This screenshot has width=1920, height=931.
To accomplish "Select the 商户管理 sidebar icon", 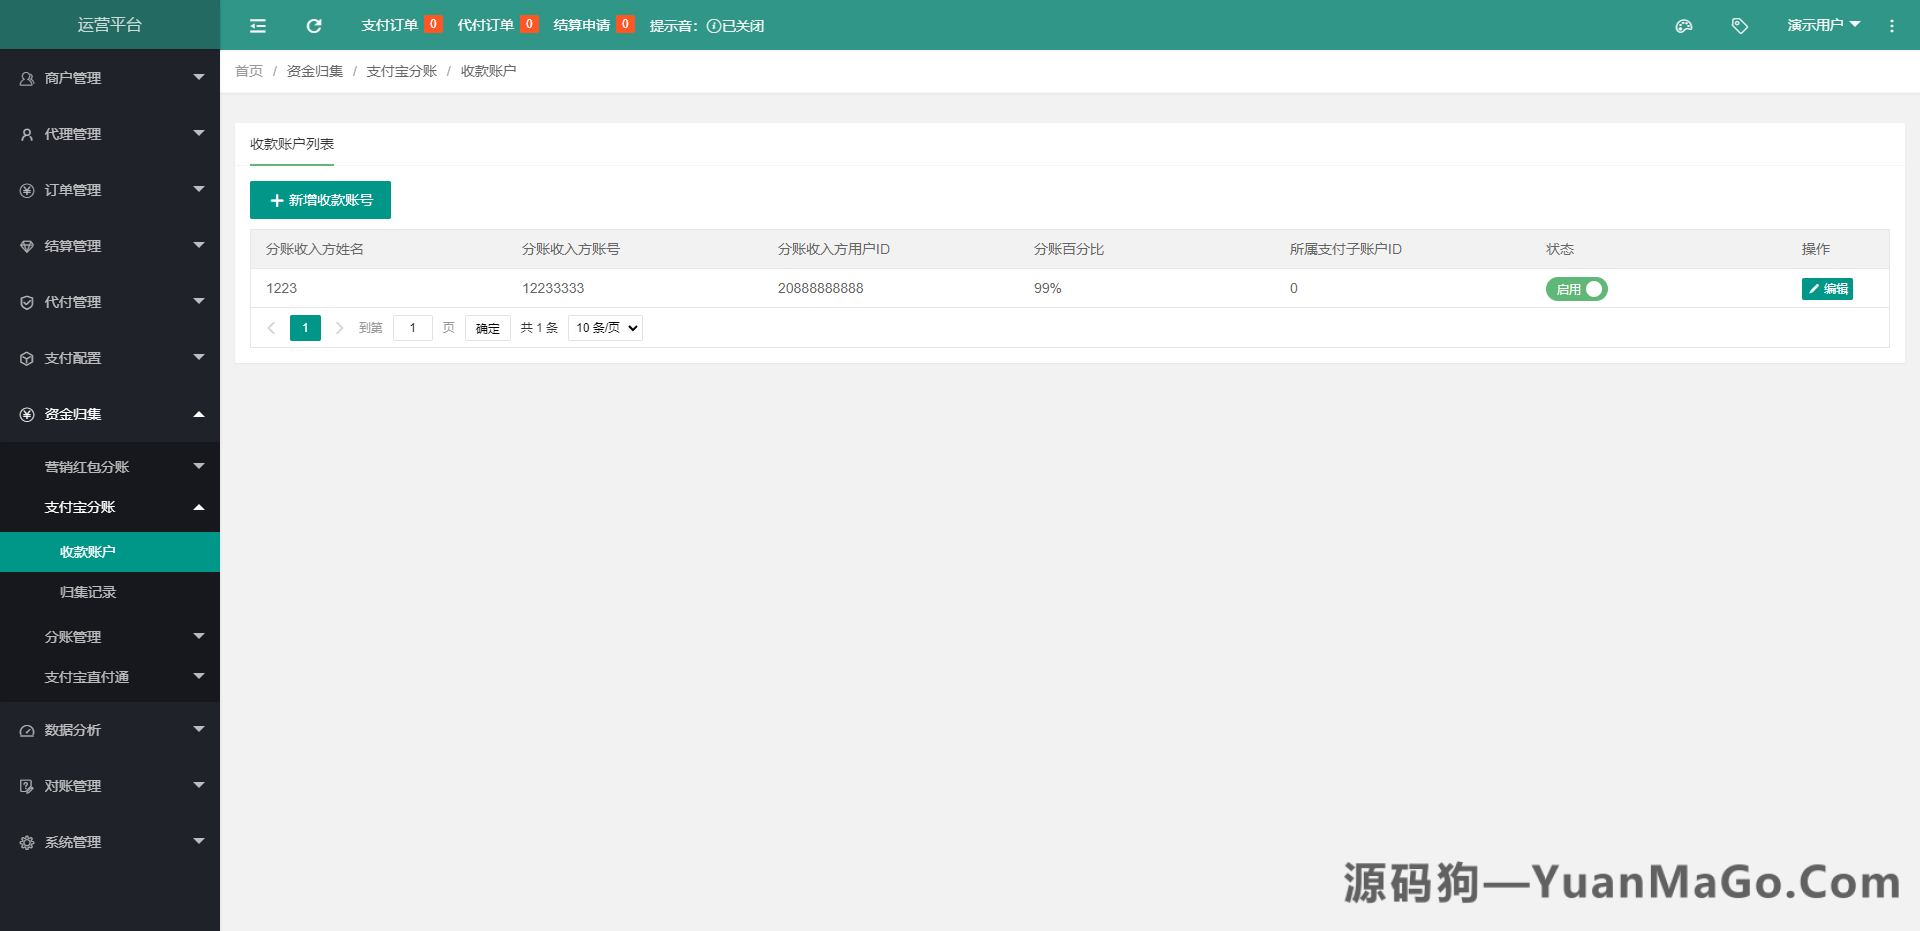I will click(26, 77).
